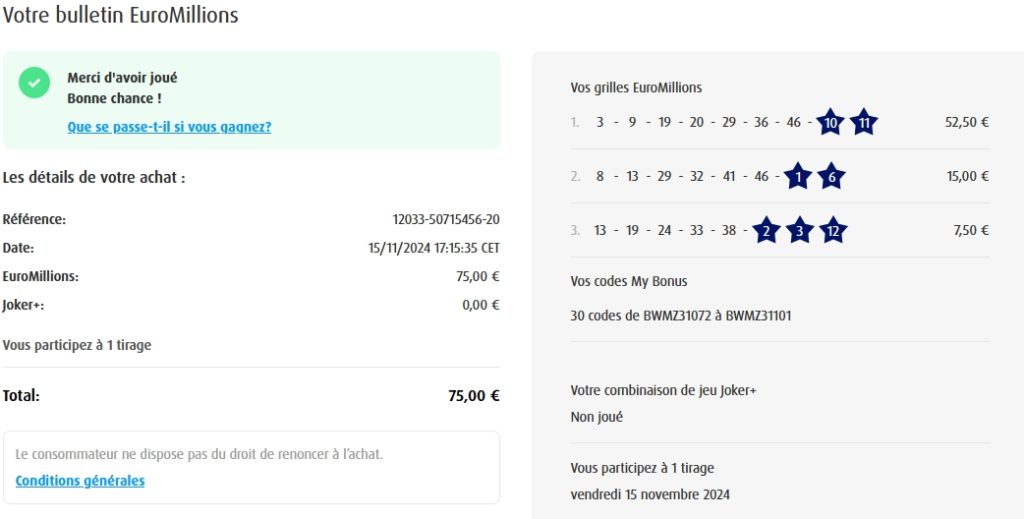
Task: Open the "Que se passe-t-il si vous gagnez?" link
Action: (169, 127)
